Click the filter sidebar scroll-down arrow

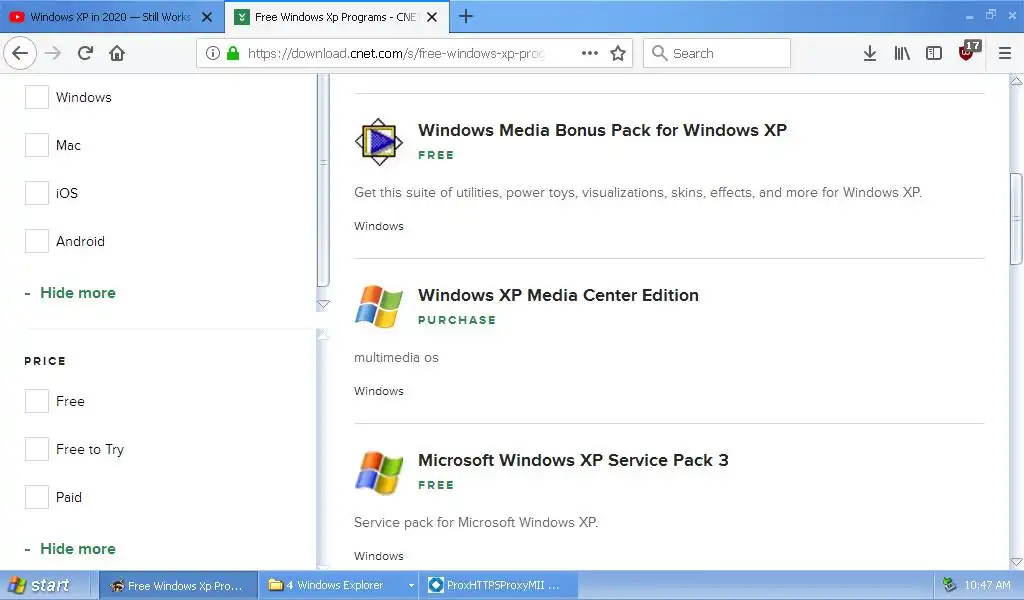tap(323, 304)
